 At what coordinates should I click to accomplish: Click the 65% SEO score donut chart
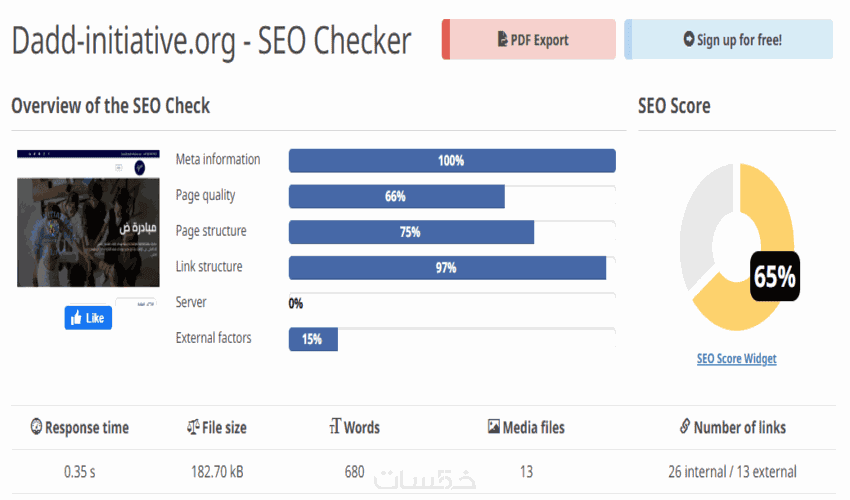pos(736,246)
